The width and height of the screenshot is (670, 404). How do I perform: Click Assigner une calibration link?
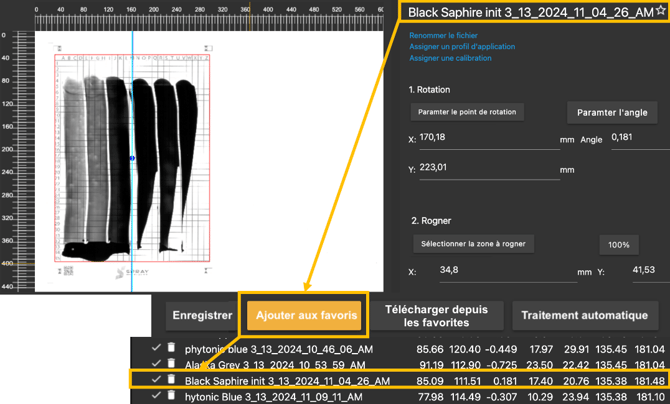click(450, 58)
